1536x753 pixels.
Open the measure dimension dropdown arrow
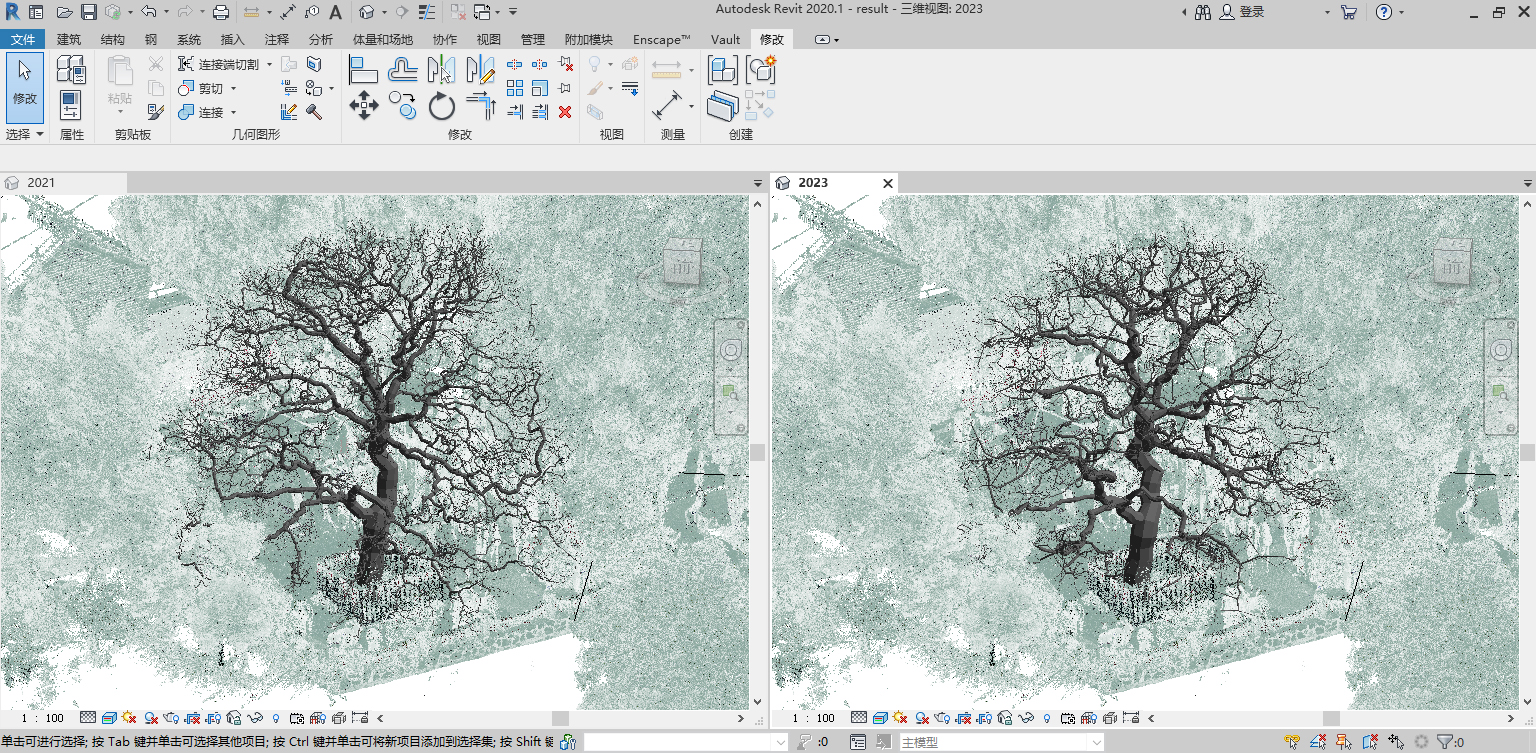click(691, 106)
